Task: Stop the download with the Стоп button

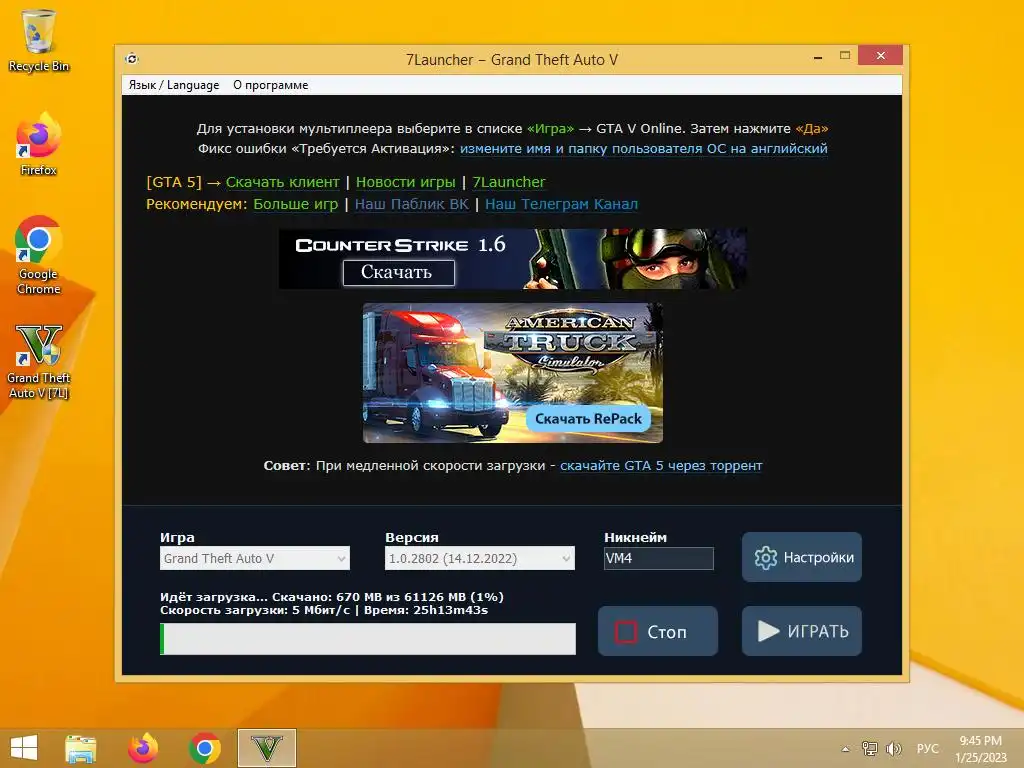Action: pos(658,632)
